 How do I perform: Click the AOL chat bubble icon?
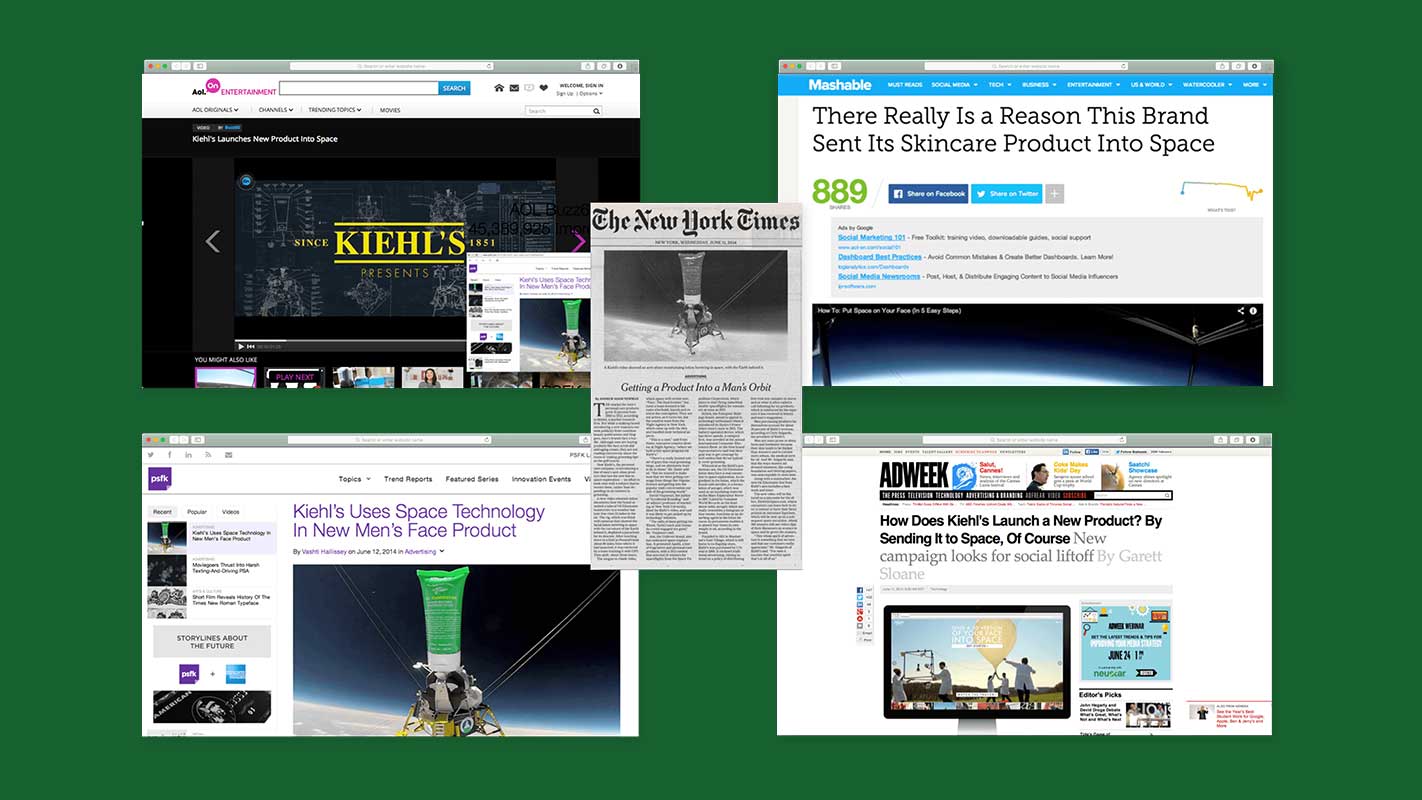pyautogui.click(x=529, y=88)
